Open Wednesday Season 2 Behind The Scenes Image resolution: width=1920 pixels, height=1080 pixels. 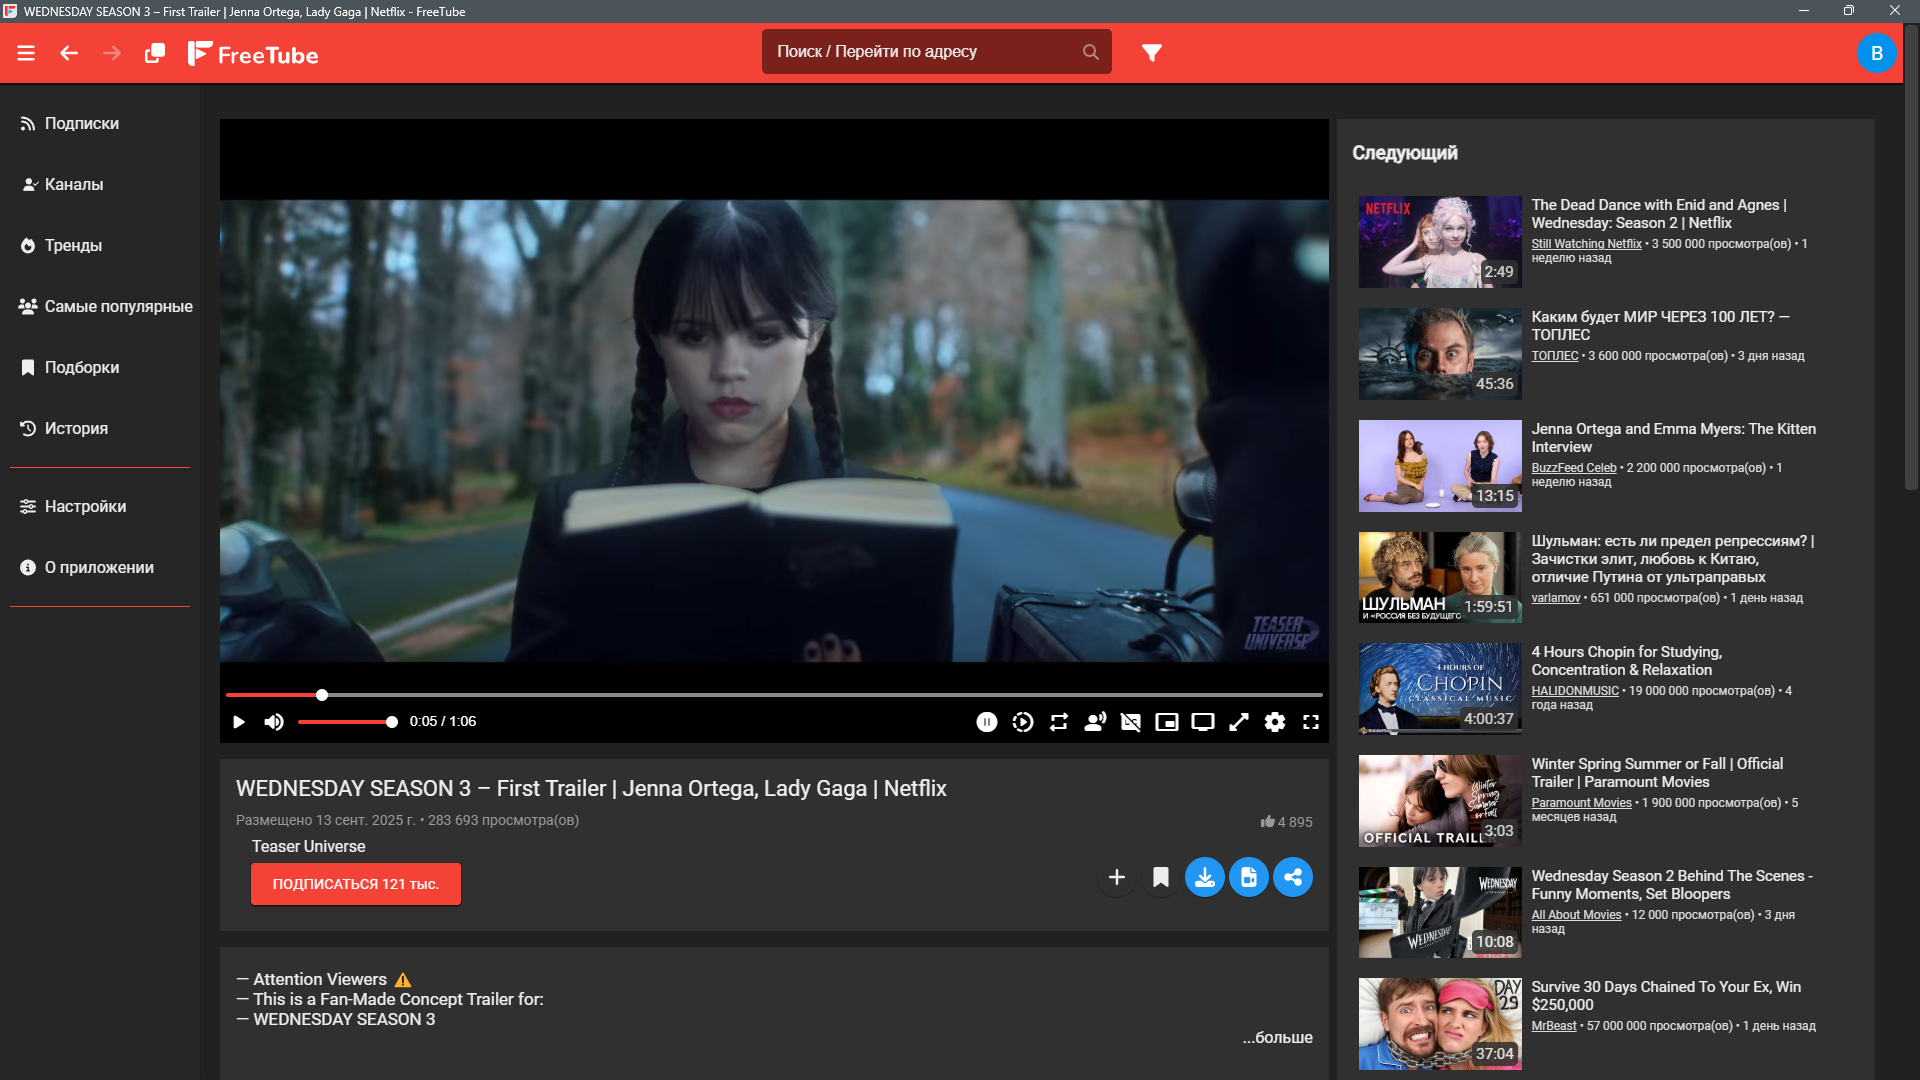[x=1672, y=884]
